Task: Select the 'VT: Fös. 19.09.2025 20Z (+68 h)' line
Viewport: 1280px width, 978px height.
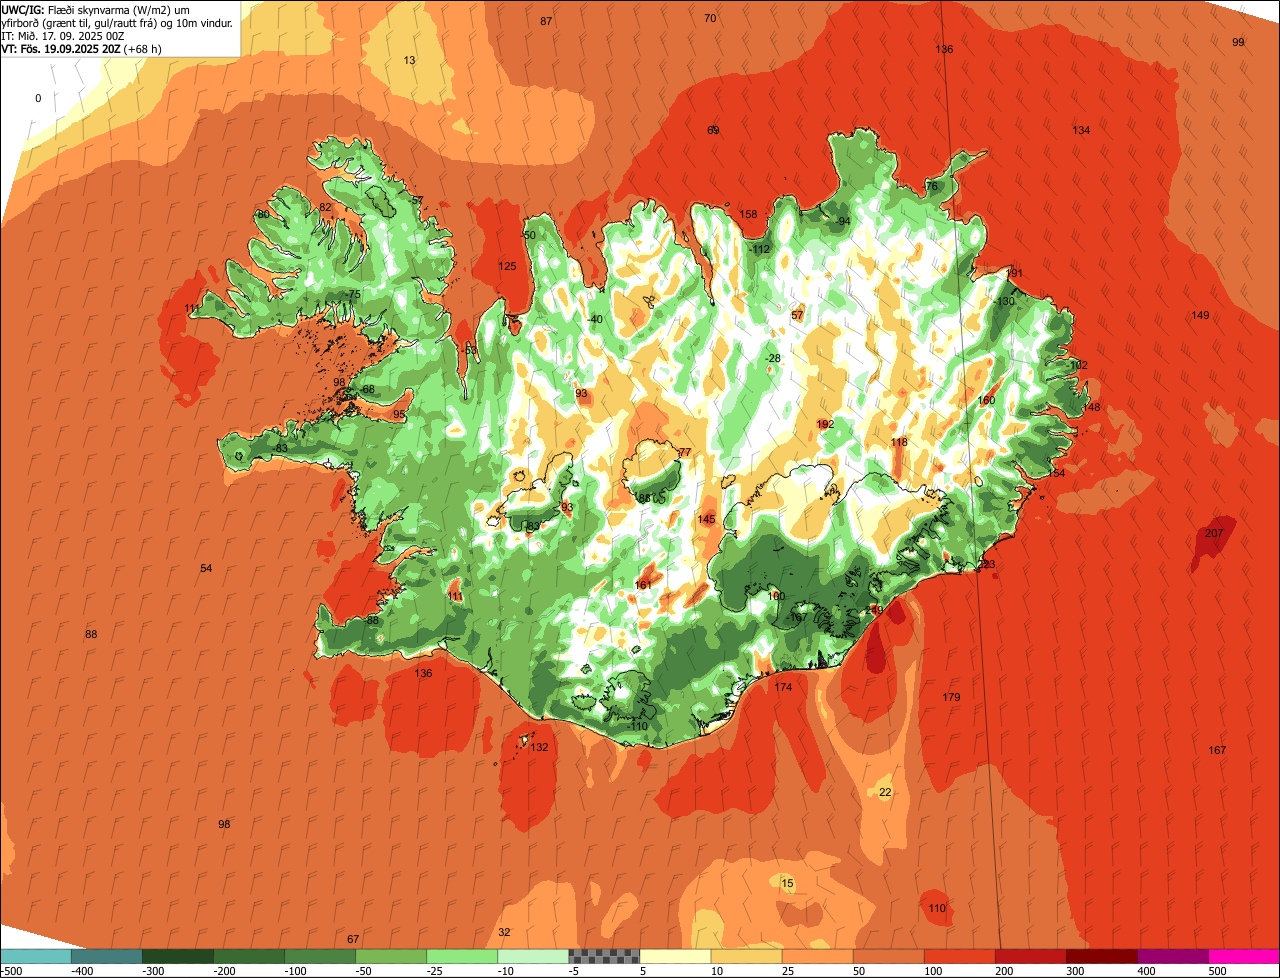Action: pyautogui.click(x=82, y=48)
